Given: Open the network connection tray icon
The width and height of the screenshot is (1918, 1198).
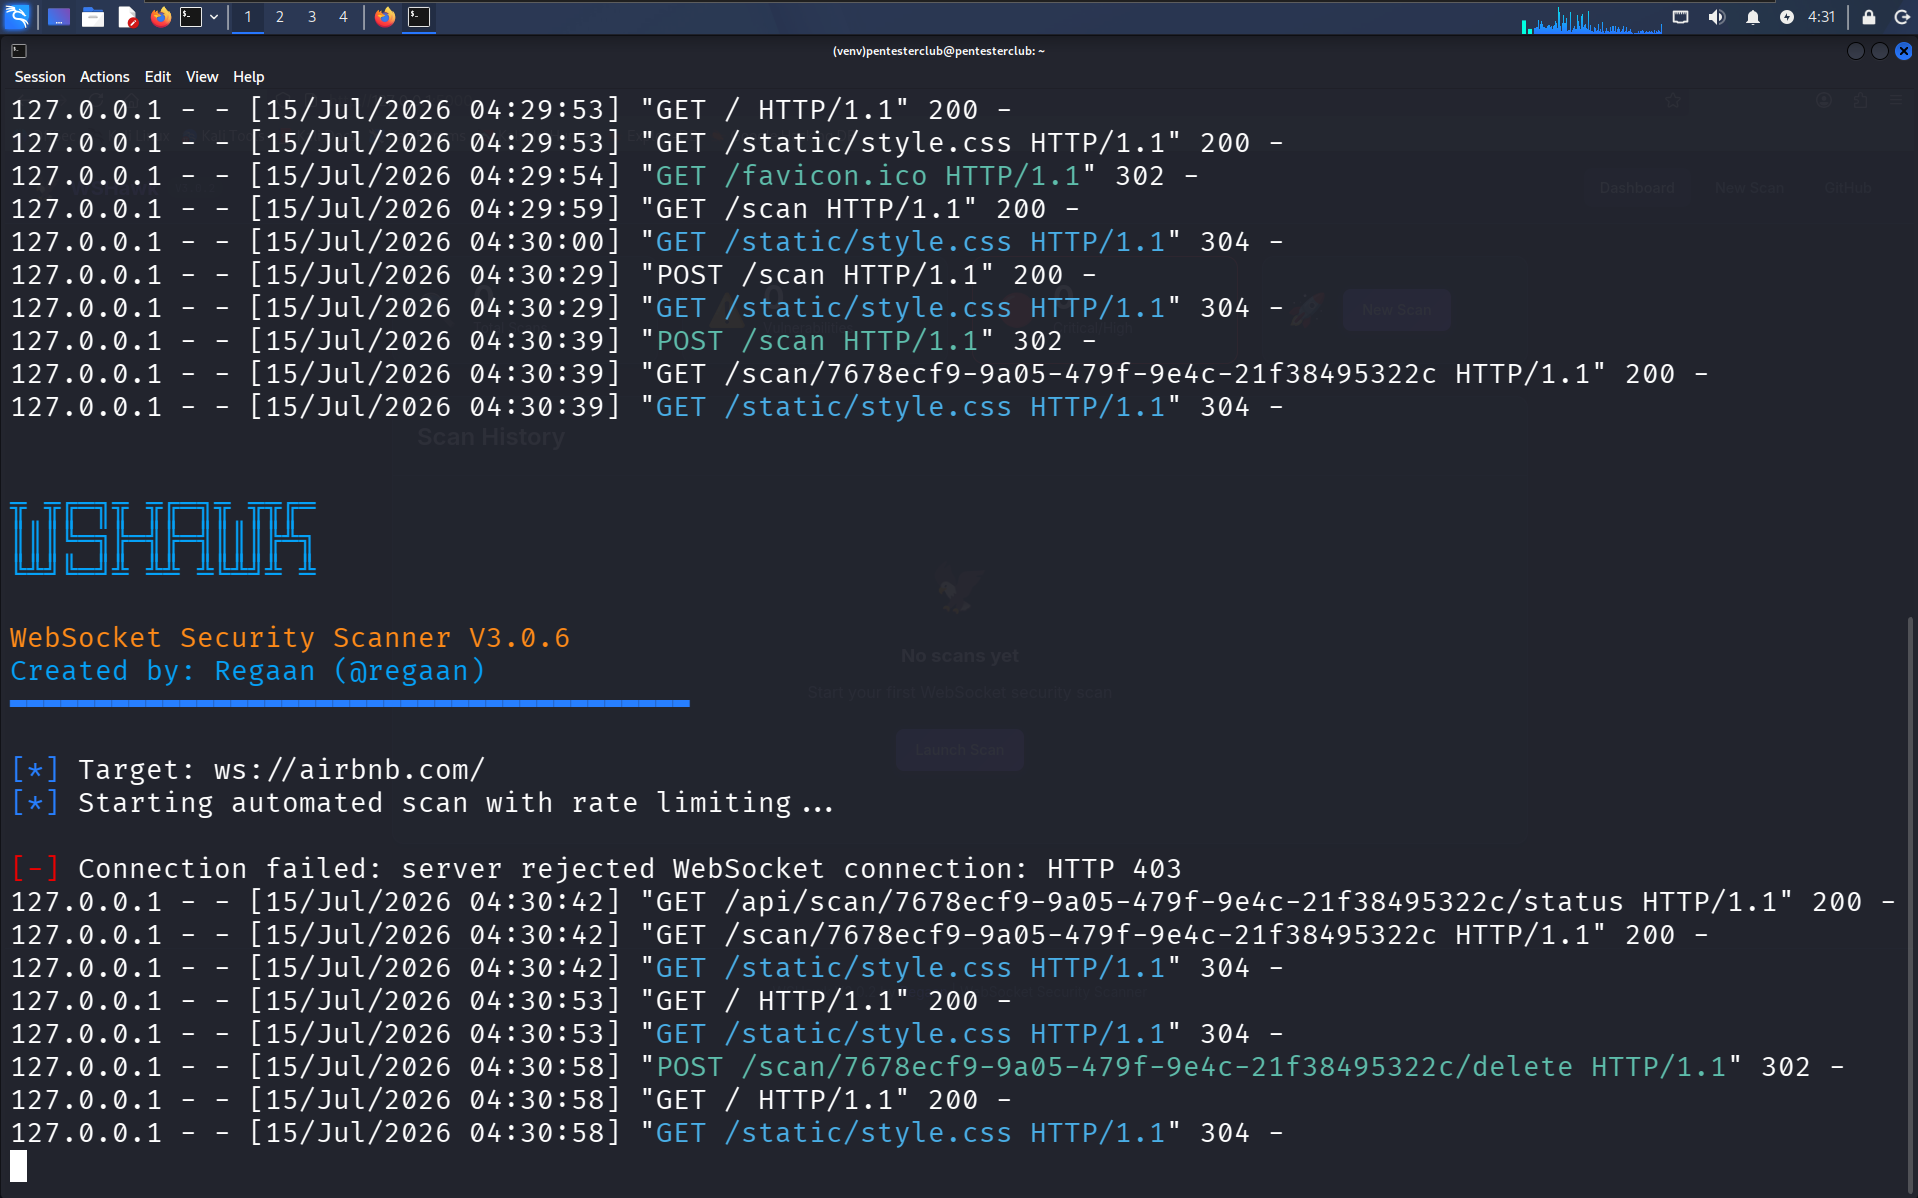Looking at the screenshot, I should point(1681,16).
